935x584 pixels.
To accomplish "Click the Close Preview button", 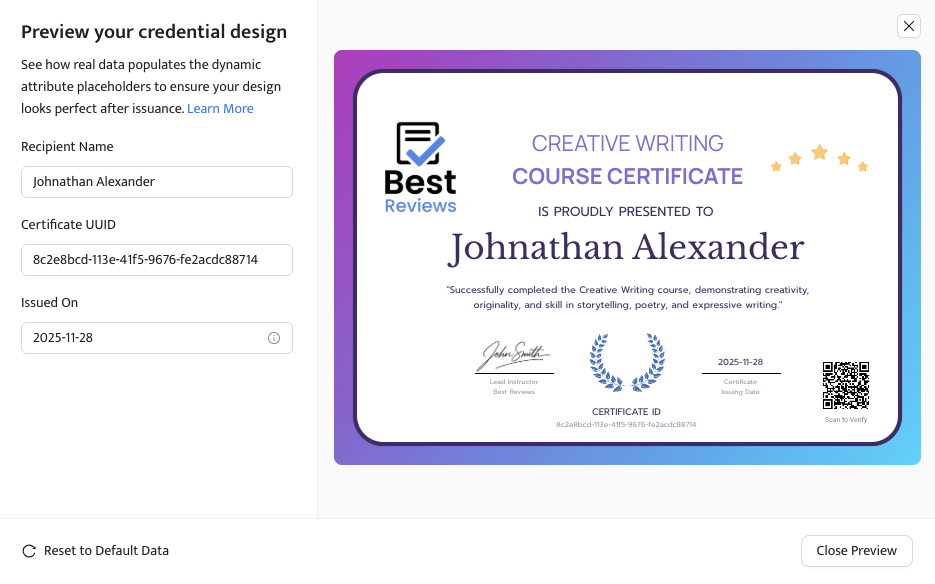I will (856, 550).
